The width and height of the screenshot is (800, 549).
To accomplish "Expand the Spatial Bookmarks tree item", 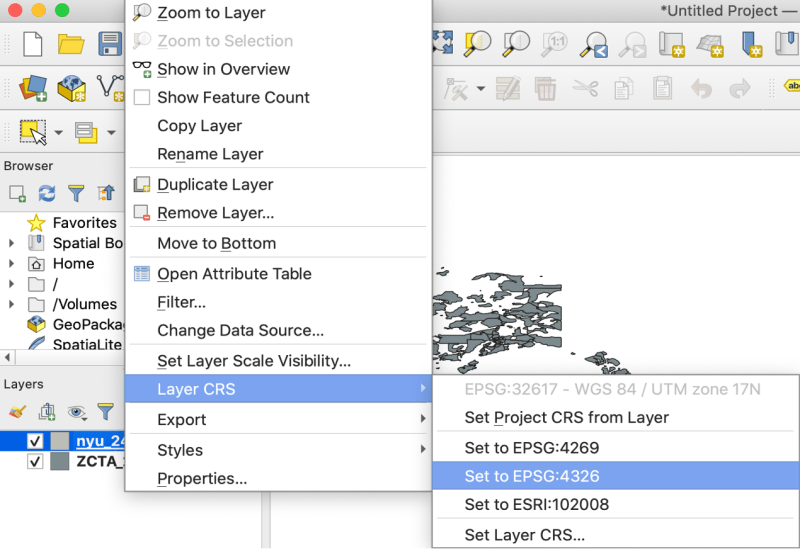I will coord(11,243).
